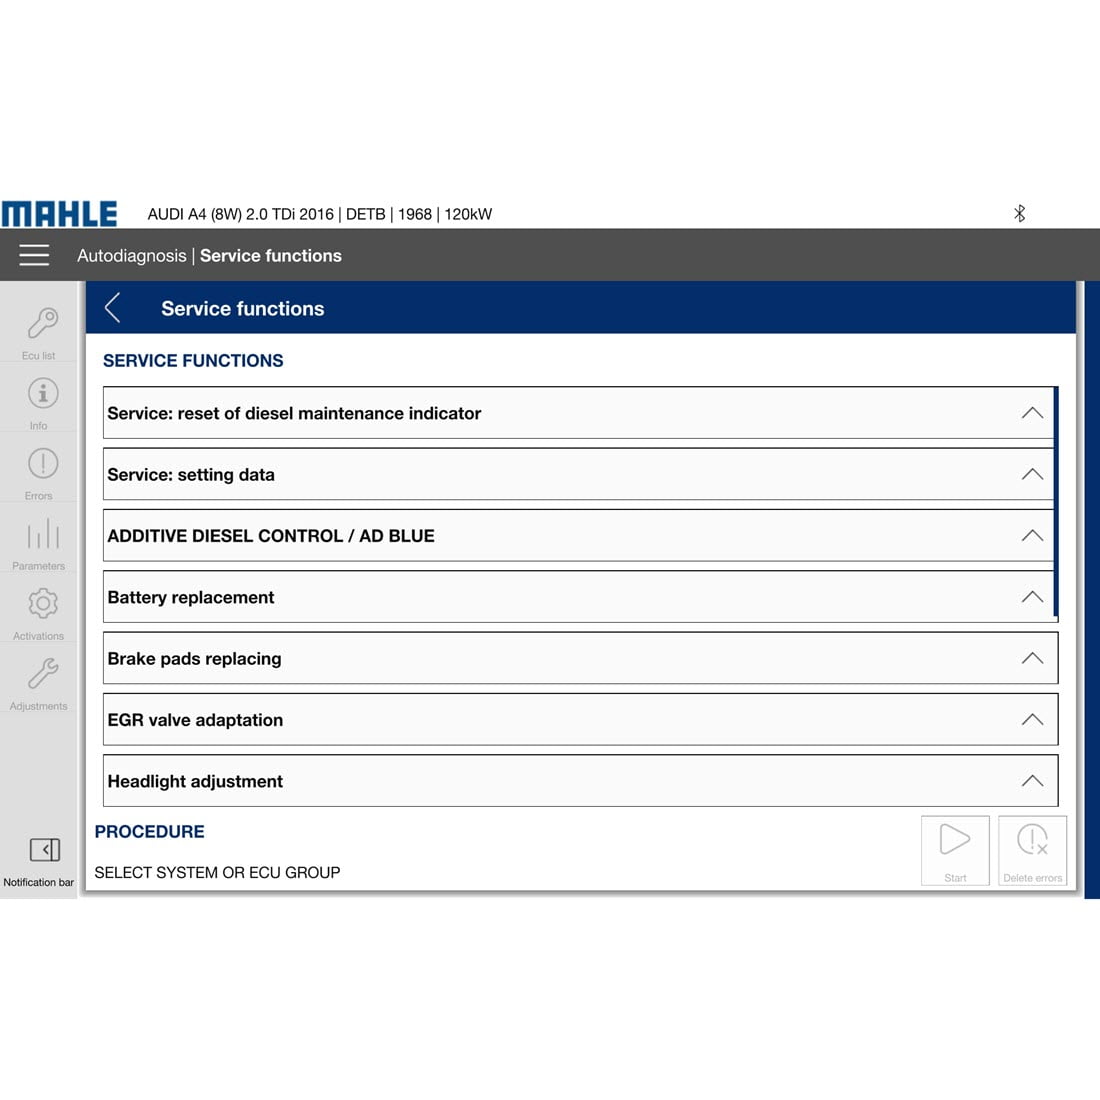Screen dimensions: 1100x1100
Task: Expand the EGR valve adaptation chevron
Action: point(1032,720)
